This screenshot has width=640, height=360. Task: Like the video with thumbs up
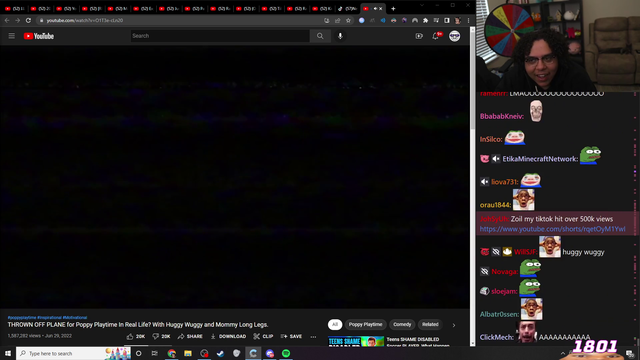[136, 336]
